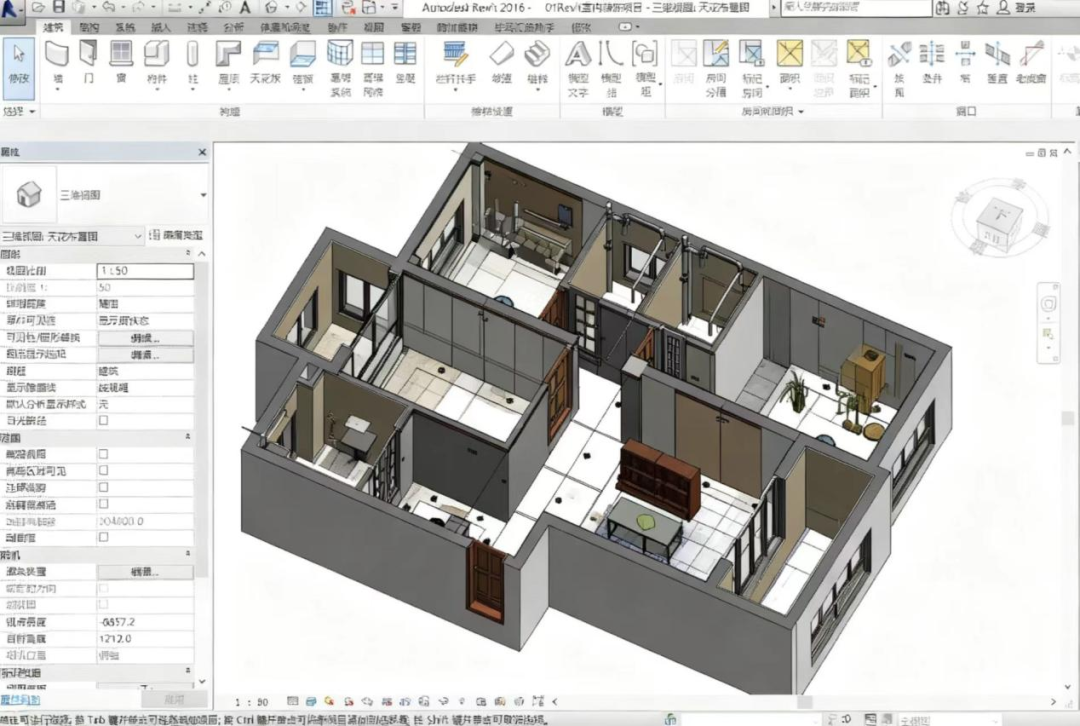Activate the Model Text (模型文字) tool
Screen dimensions: 1080x726
point(578,61)
